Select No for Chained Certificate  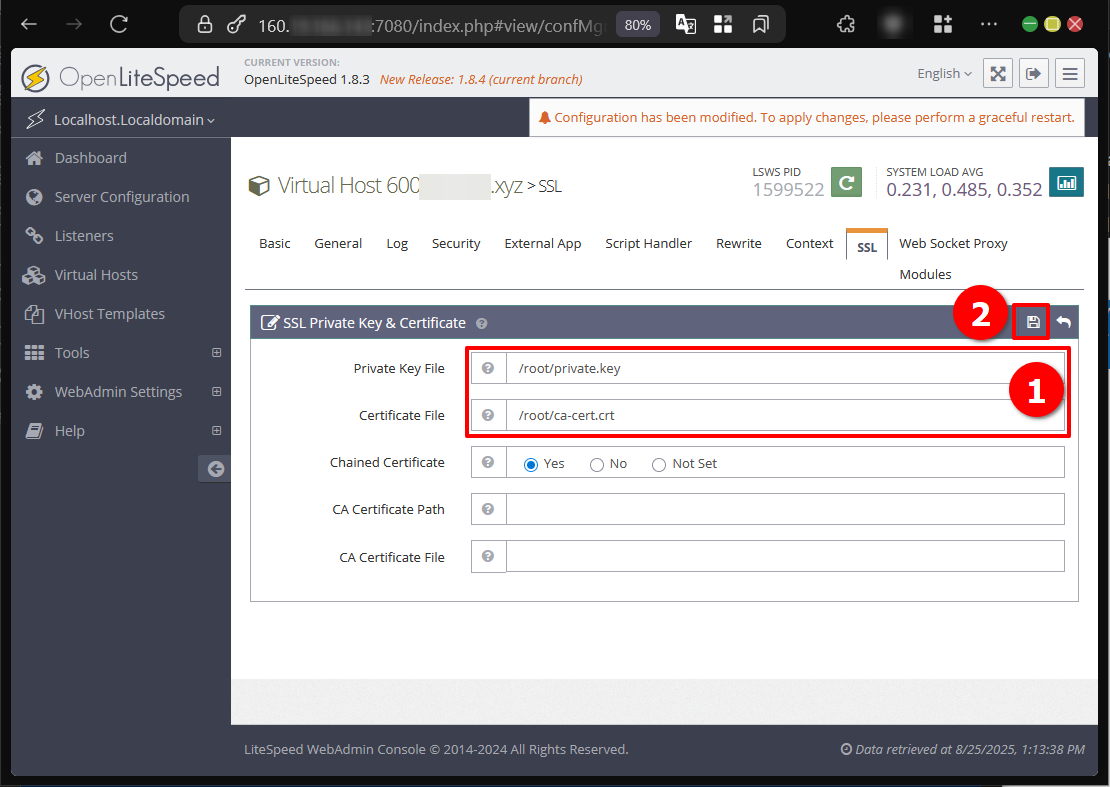click(597, 464)
